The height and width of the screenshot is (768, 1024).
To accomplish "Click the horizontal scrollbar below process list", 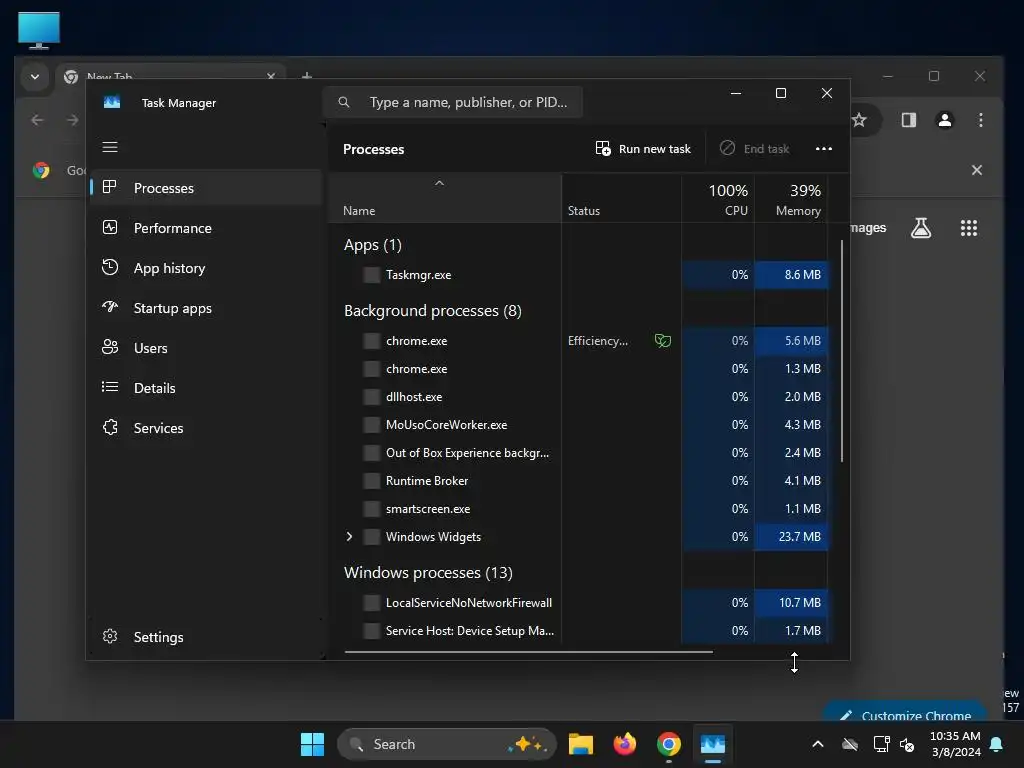I will (x=528, y=651).
